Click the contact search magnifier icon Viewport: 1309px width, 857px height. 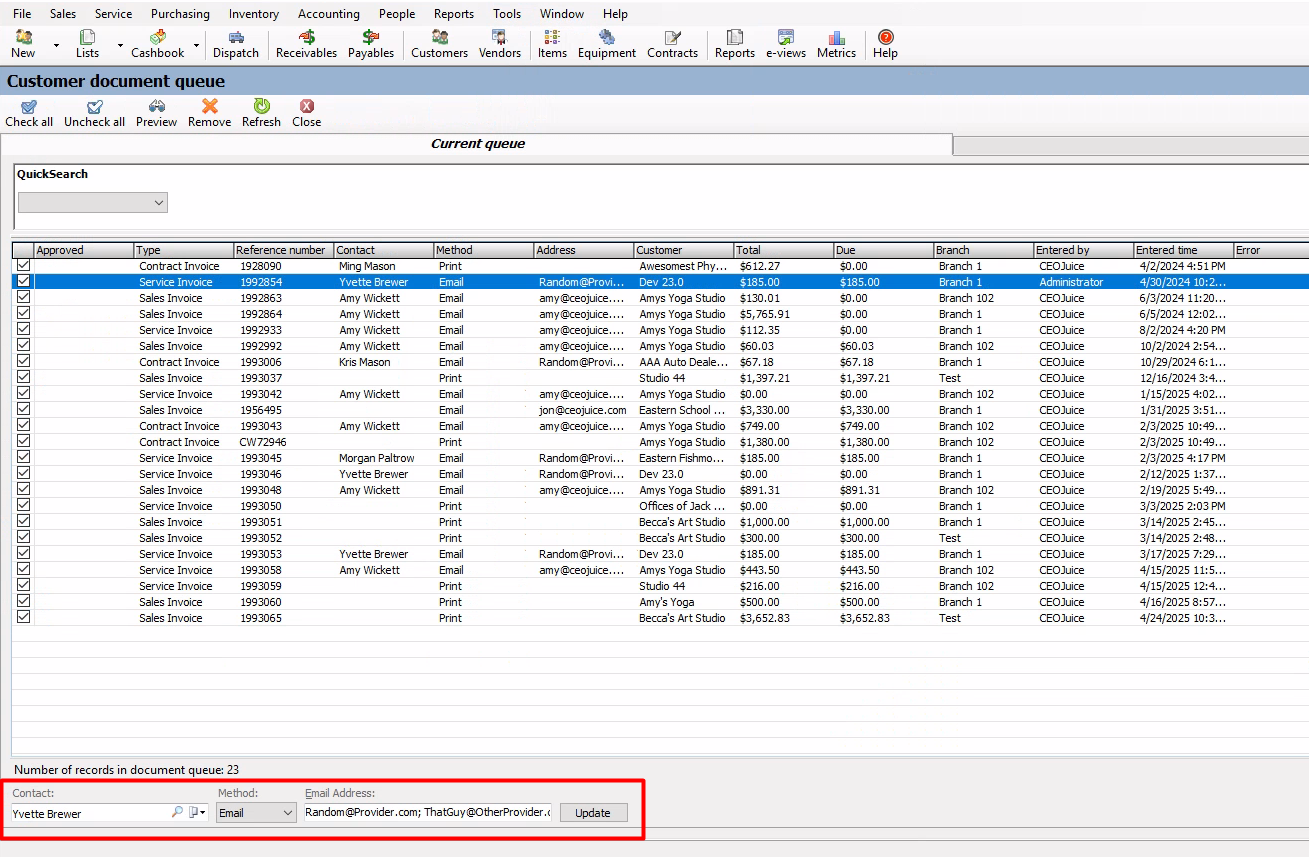point(177,813)
